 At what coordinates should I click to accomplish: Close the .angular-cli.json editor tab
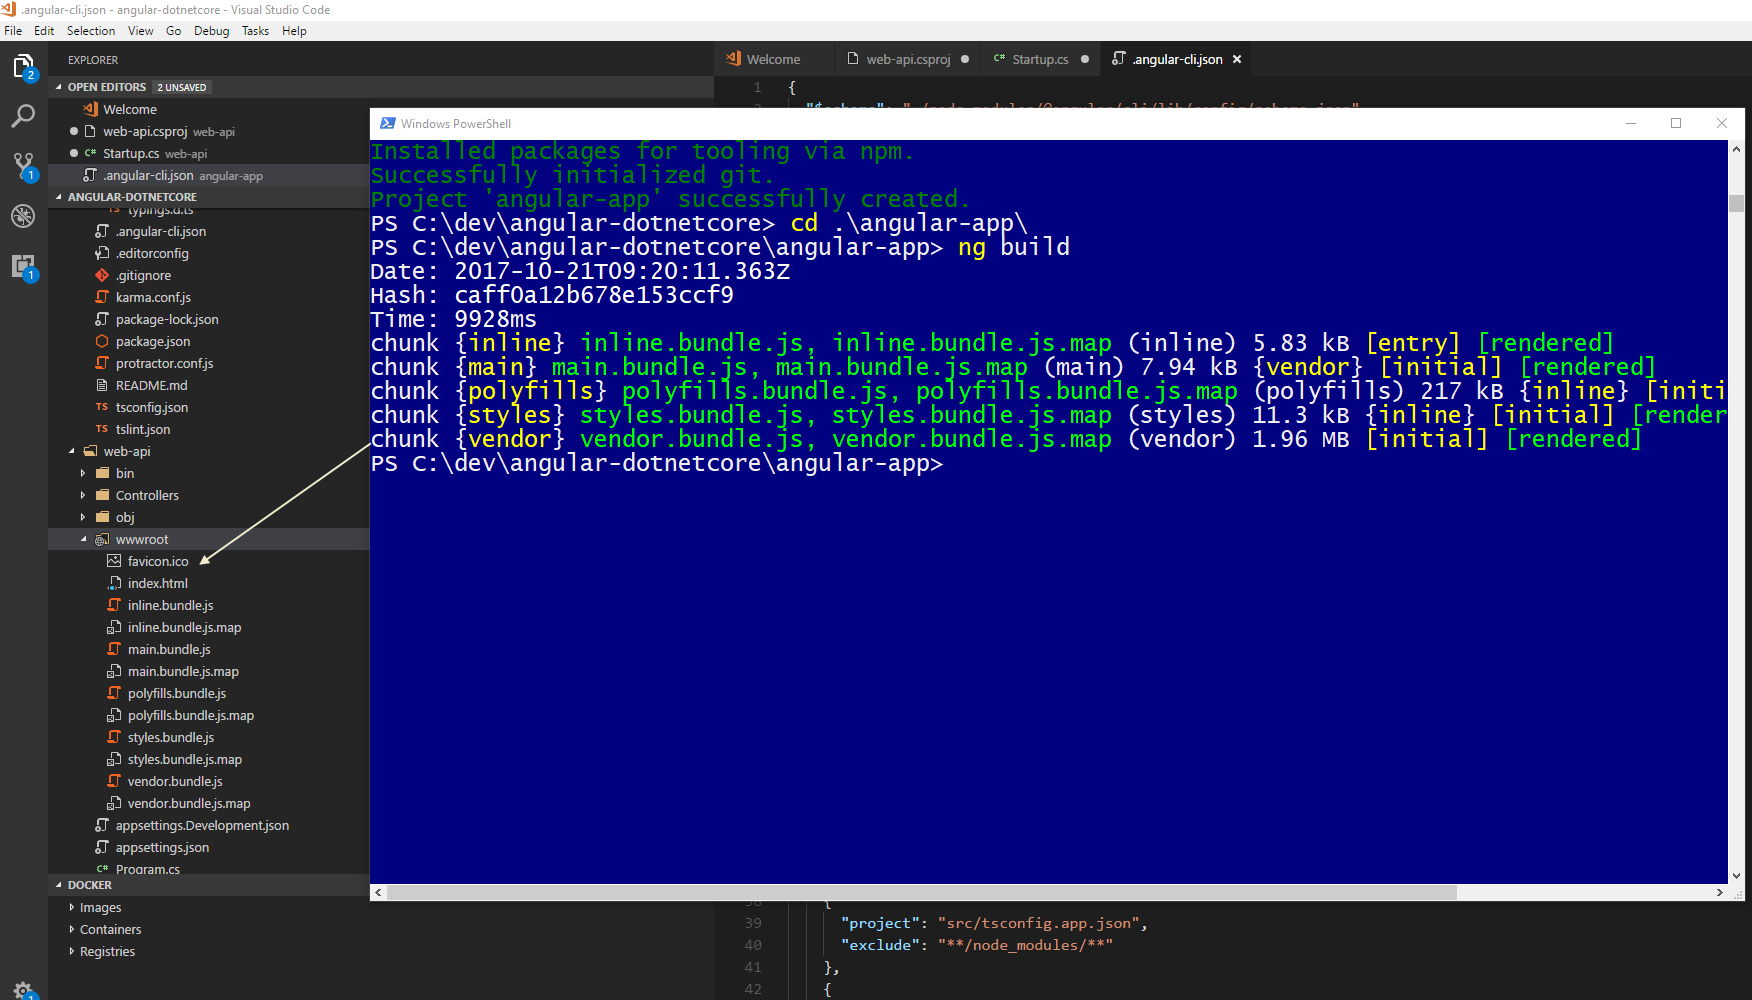pos(1237,59)
